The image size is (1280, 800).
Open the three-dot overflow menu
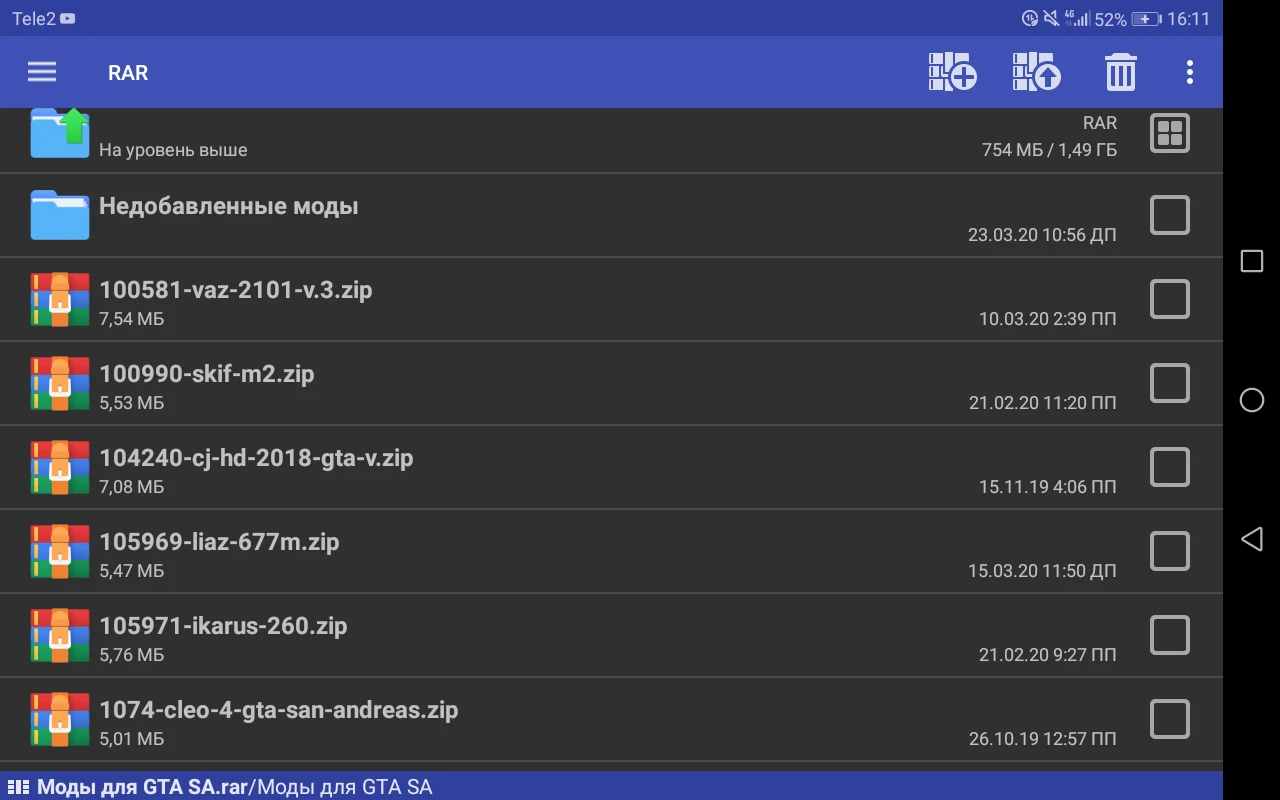(1189, 72)
